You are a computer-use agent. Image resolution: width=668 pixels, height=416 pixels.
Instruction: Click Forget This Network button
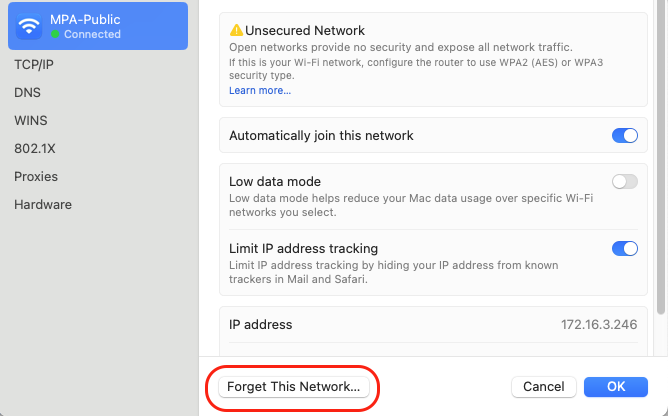[x=294, y=386]
